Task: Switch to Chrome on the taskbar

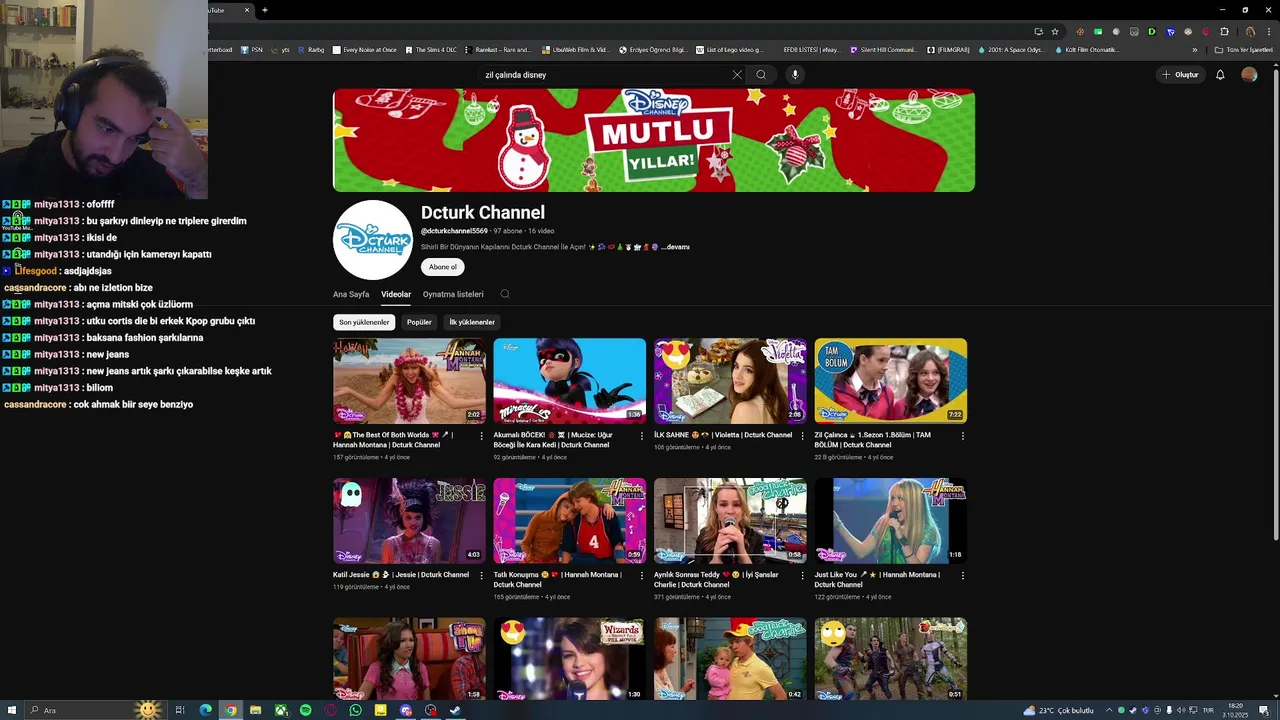Action: 230,710
